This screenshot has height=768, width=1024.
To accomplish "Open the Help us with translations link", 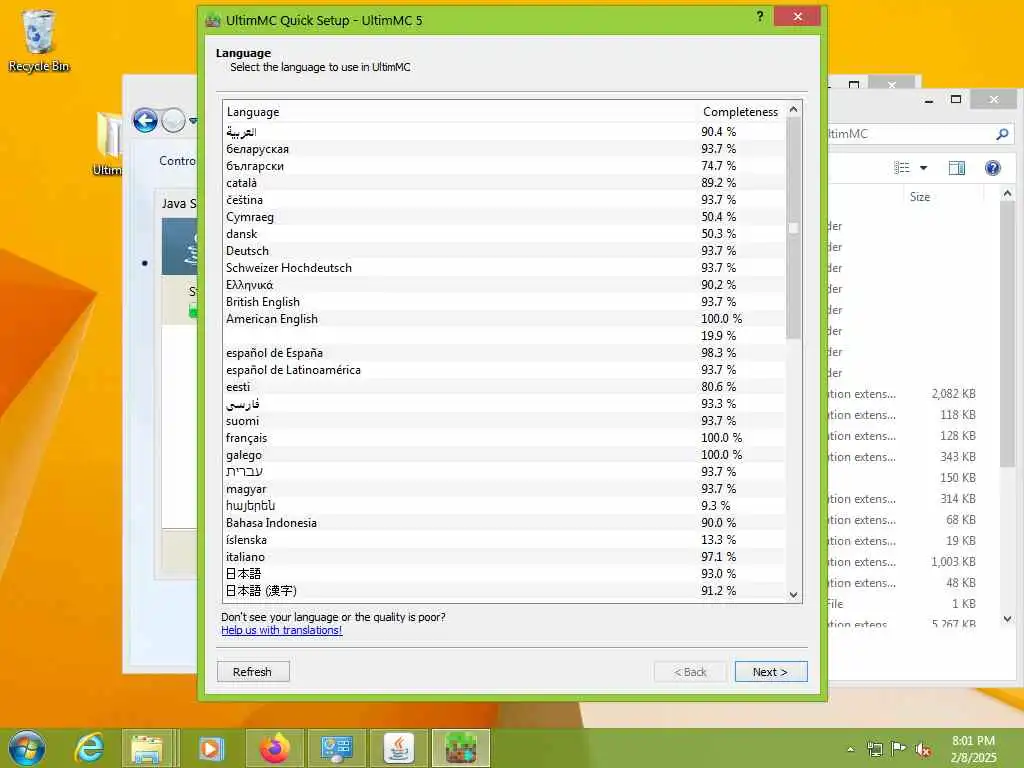I will 281,630.
